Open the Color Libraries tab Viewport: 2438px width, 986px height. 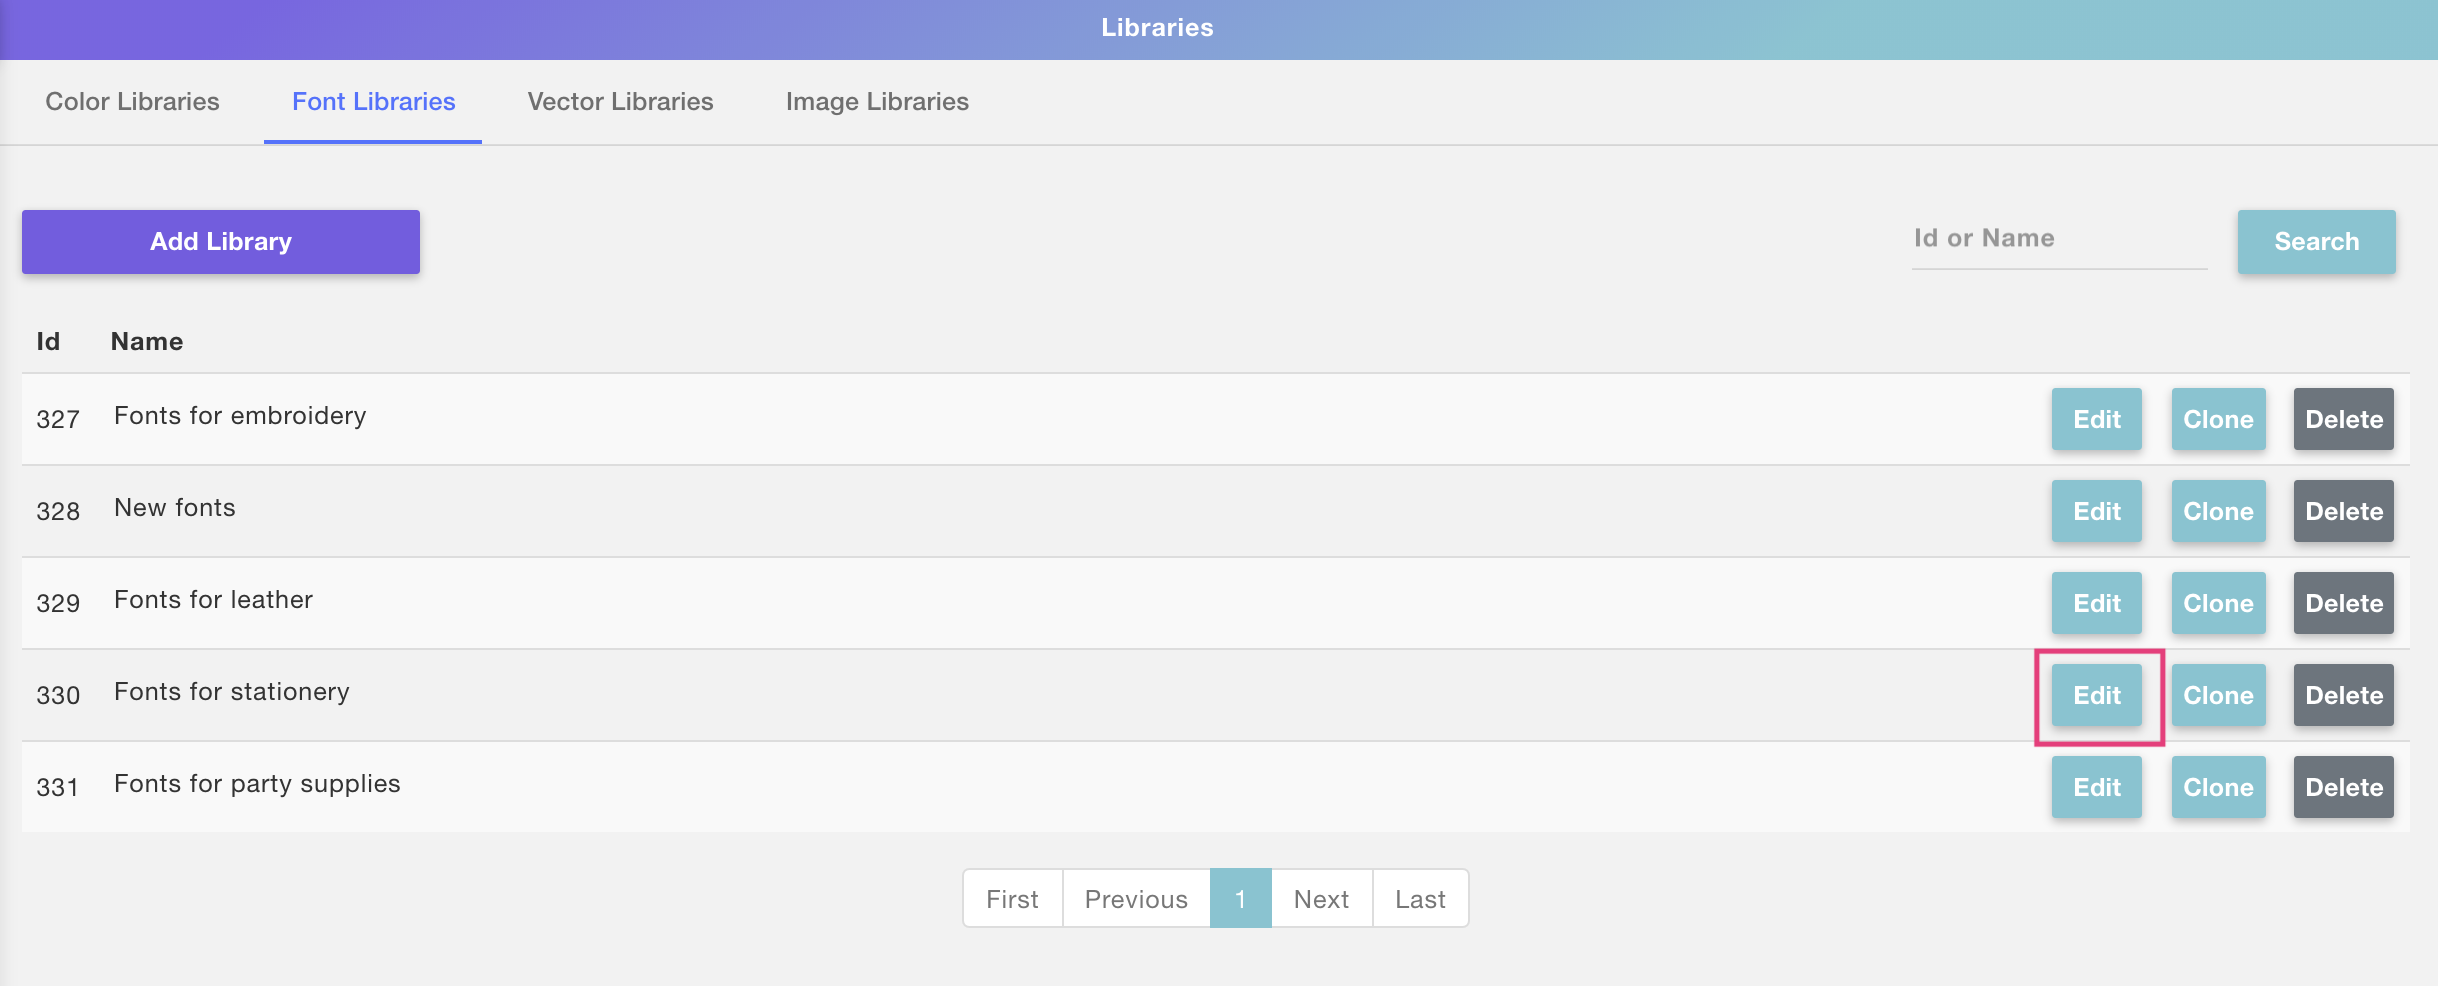tap(132, 102)
